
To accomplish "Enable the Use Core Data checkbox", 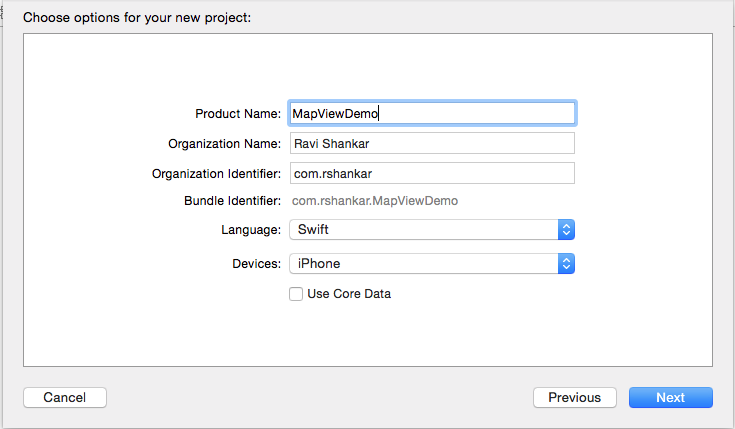I will [x=296, y=294].
